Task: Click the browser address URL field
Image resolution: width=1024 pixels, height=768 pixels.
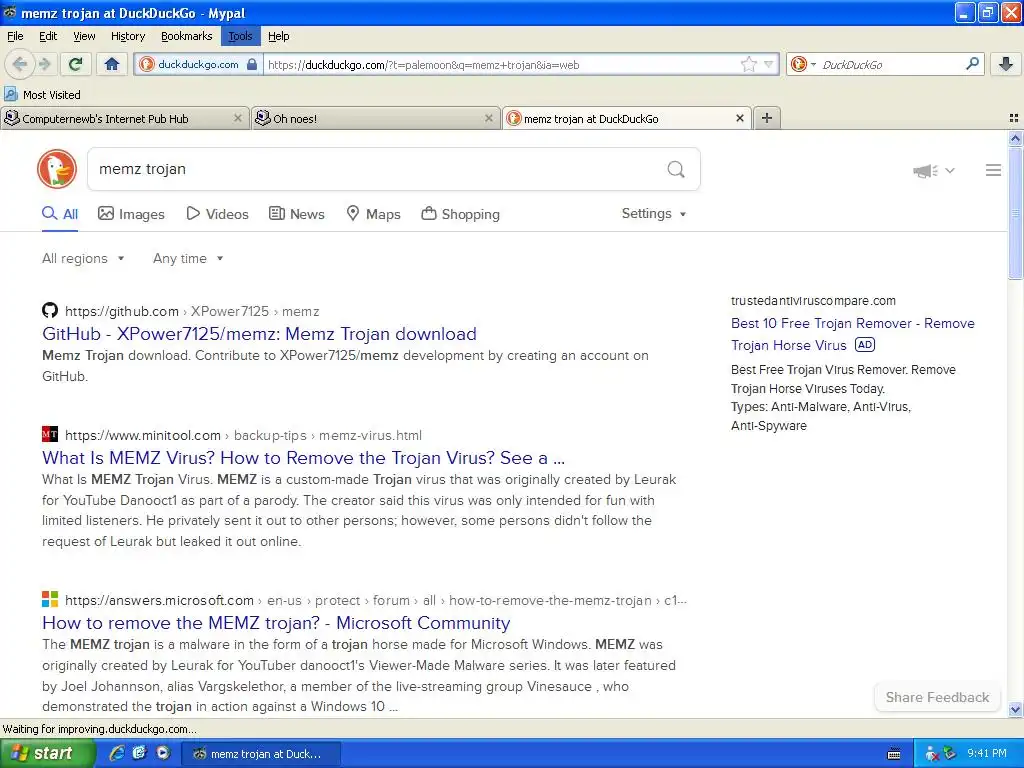Action: pos(501,65)
